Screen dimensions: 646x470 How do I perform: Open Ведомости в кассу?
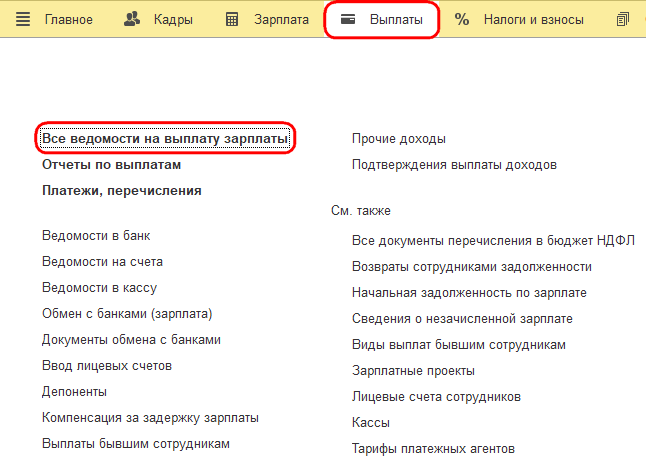[99, 288]
